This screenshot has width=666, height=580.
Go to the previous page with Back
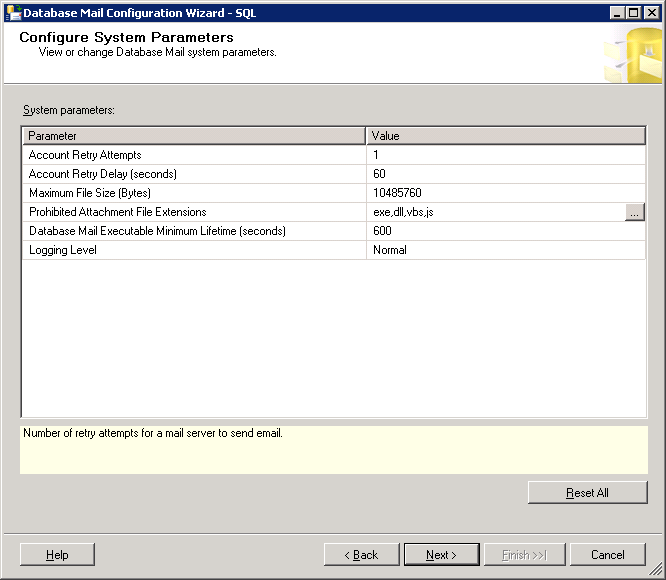(x=360, y=554)
